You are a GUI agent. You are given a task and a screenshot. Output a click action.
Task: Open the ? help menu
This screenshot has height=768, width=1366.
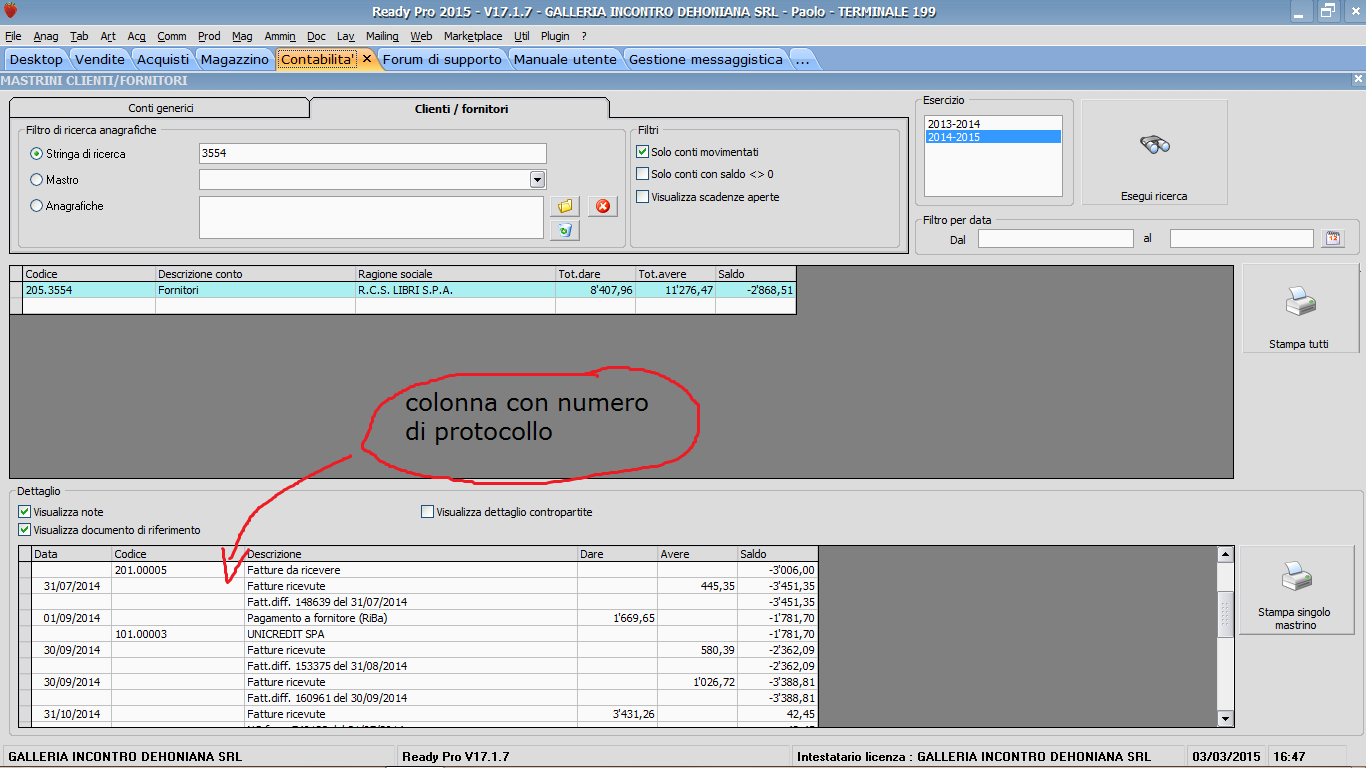pos(584,36)
